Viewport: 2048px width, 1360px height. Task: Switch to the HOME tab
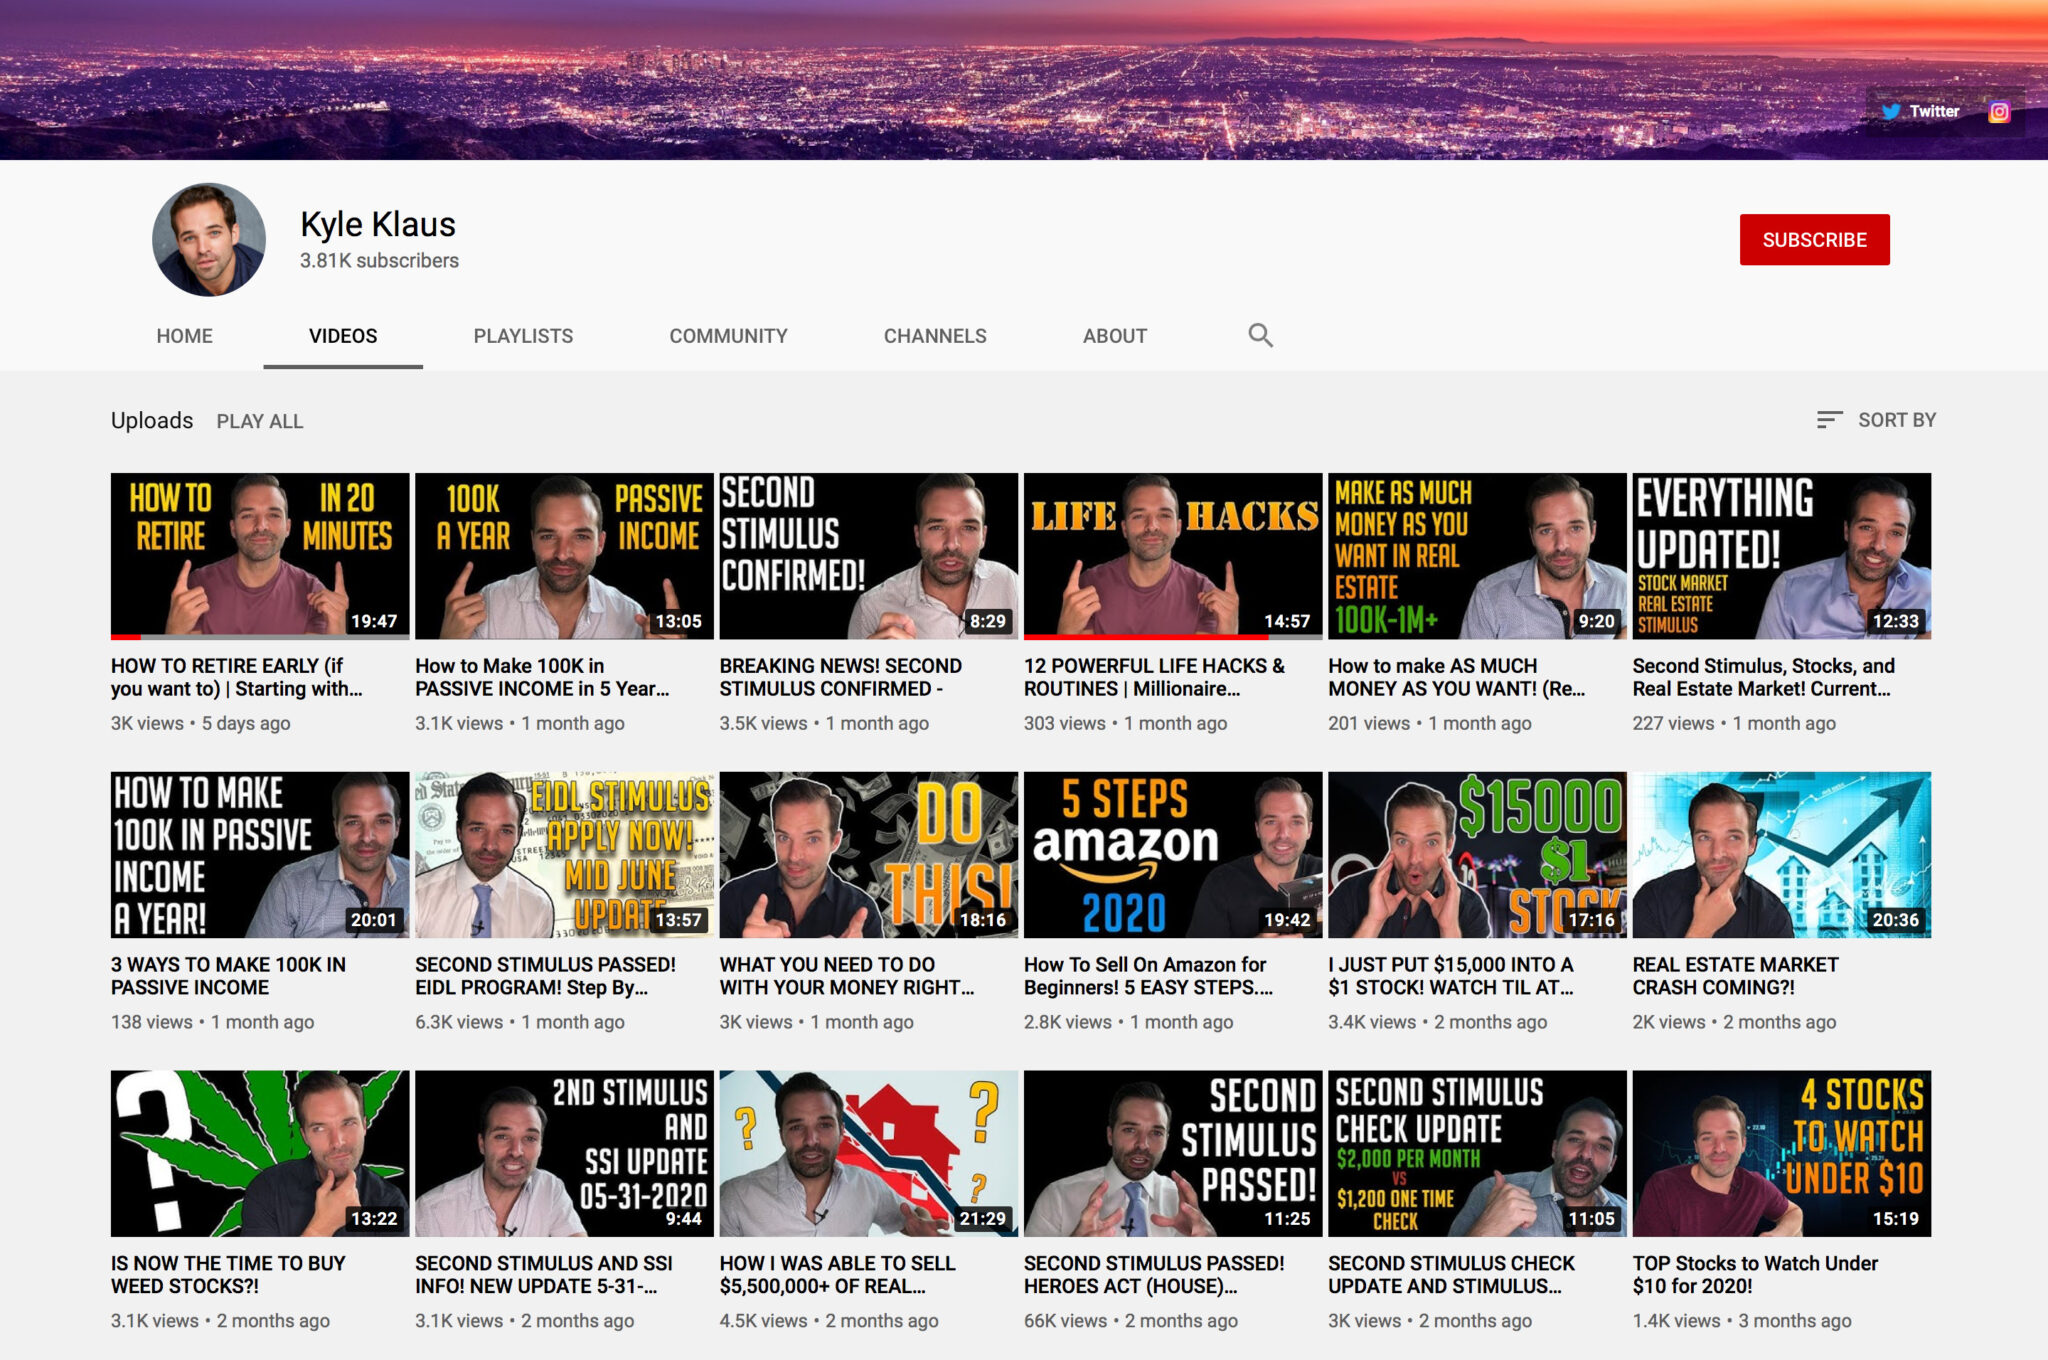coord(184,336)
